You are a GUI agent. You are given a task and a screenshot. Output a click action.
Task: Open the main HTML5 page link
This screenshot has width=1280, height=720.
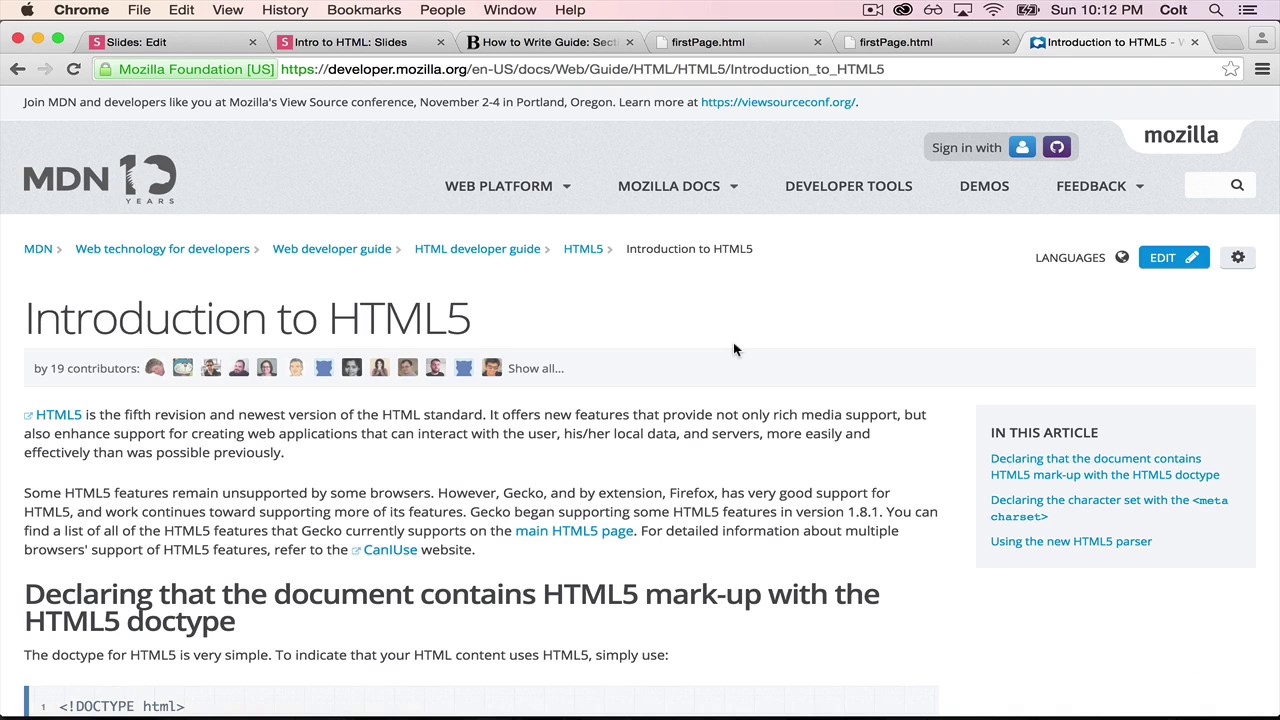pyautogui.click(x=574, y=531)
